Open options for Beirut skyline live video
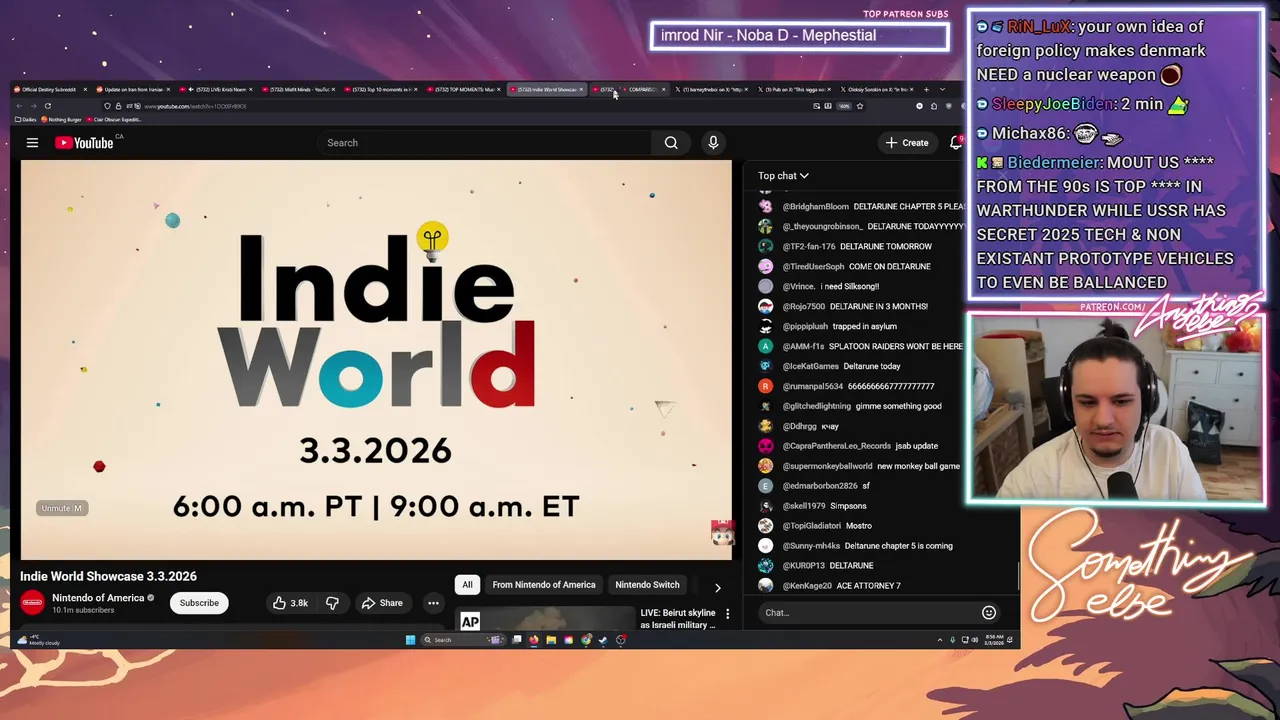 click(x=727, y=613)
